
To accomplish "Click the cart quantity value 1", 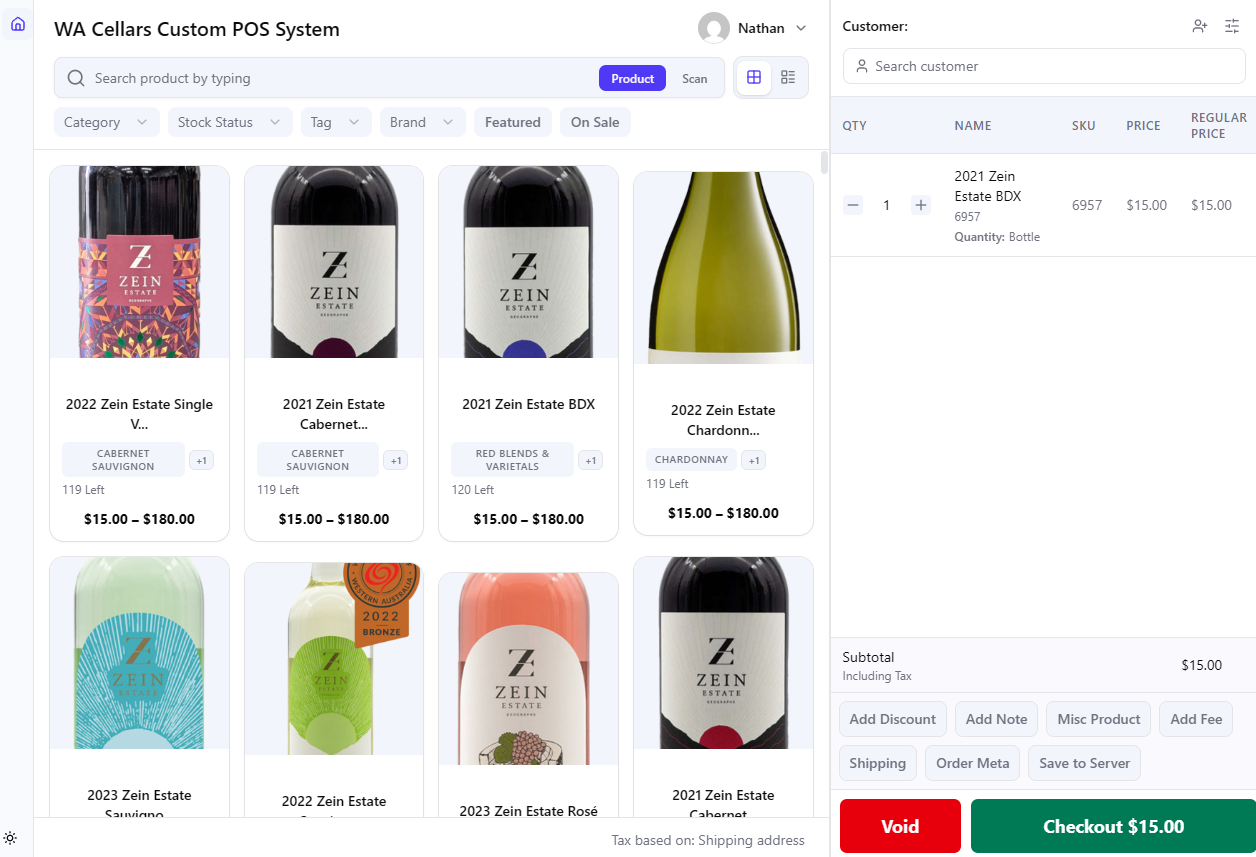I will tap(886, 205).
